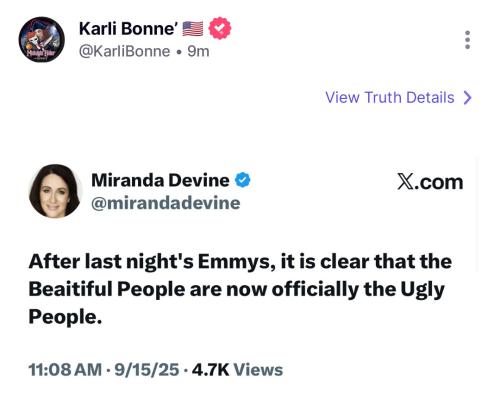Click the 4.7K Views count
Viewport: 500px width, 411px height.
pos(237,370)
